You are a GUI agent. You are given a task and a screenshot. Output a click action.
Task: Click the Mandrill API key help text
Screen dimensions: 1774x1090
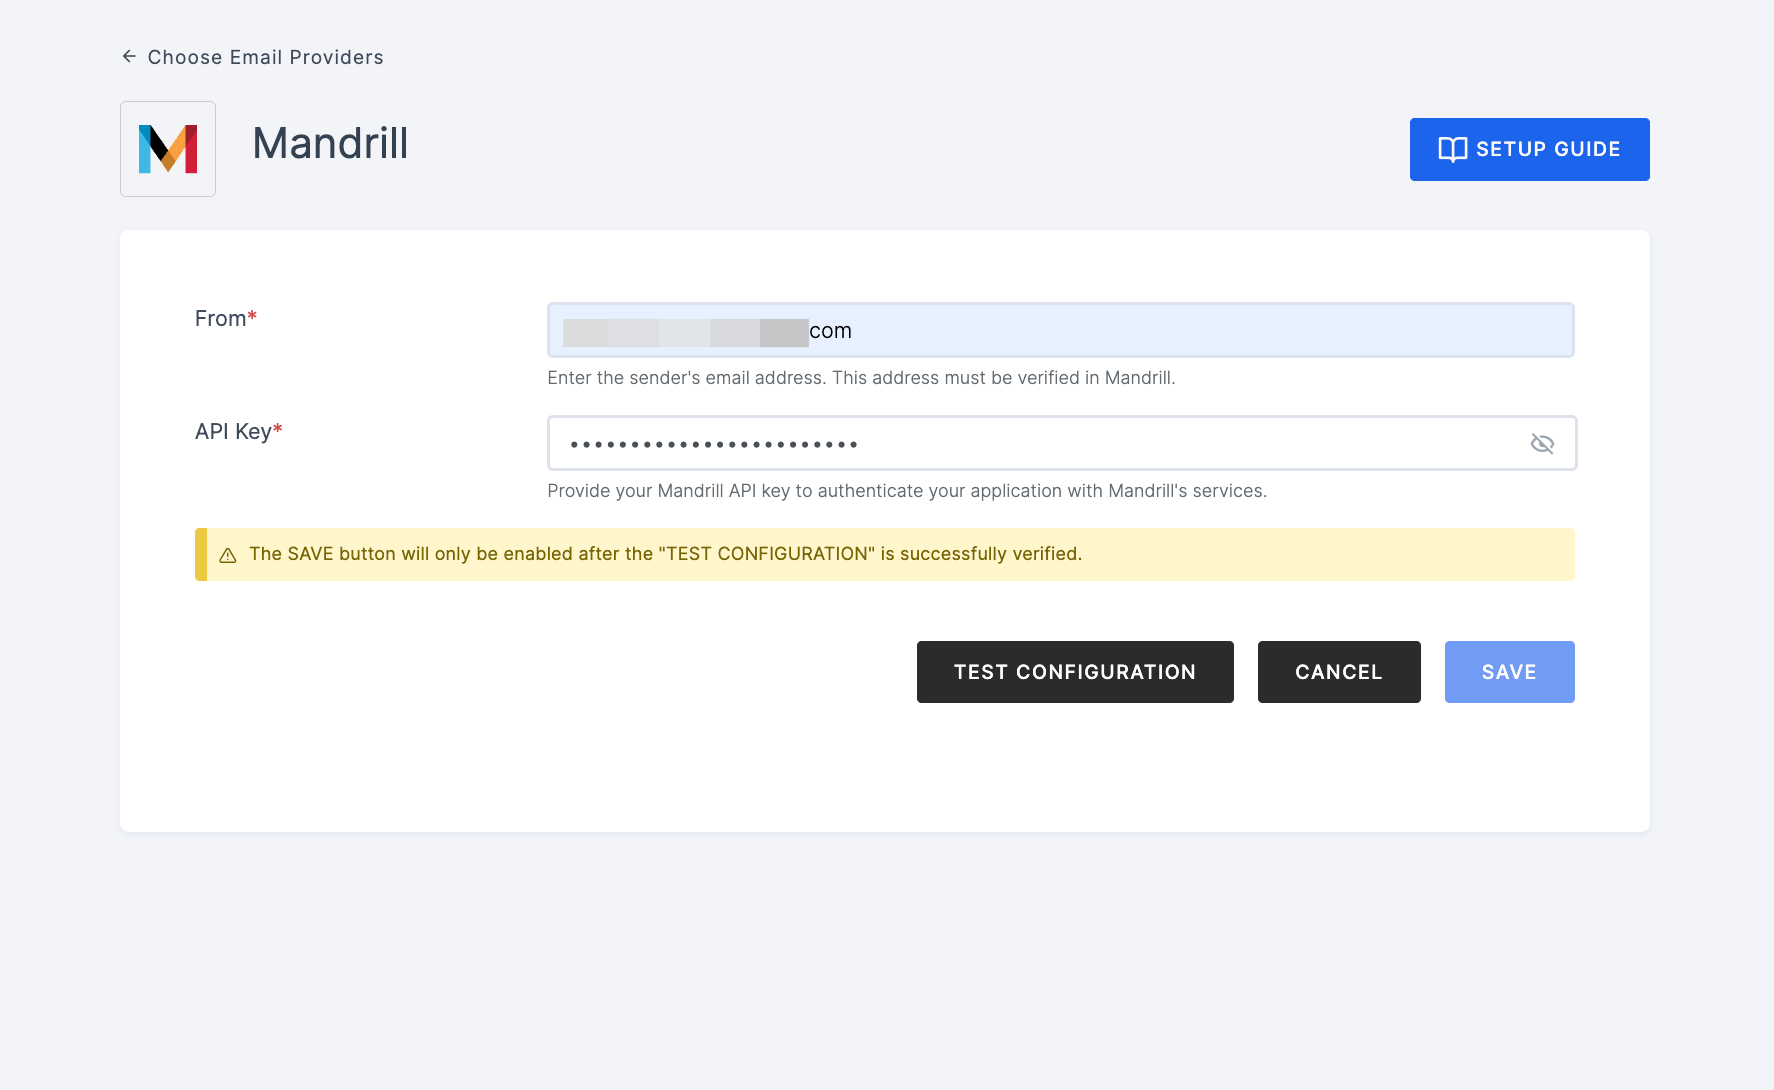tap(907, 491)
